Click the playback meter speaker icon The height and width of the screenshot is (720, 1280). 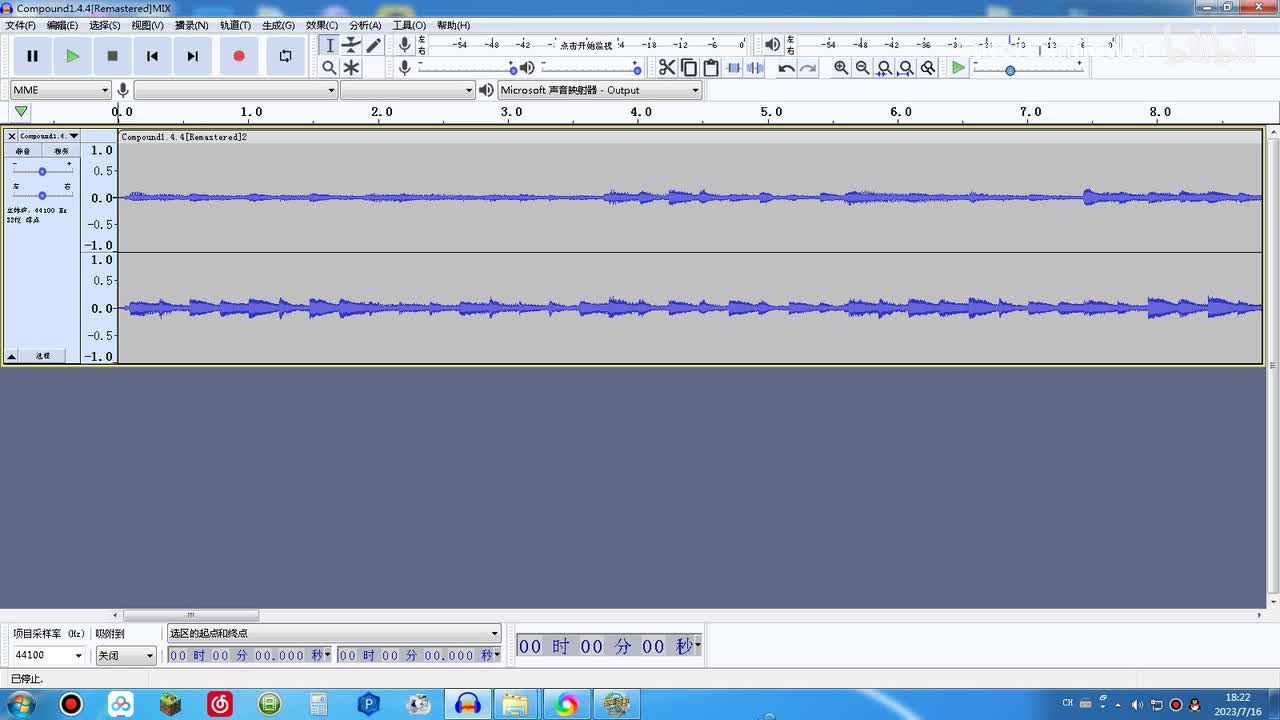click(772, 45)
